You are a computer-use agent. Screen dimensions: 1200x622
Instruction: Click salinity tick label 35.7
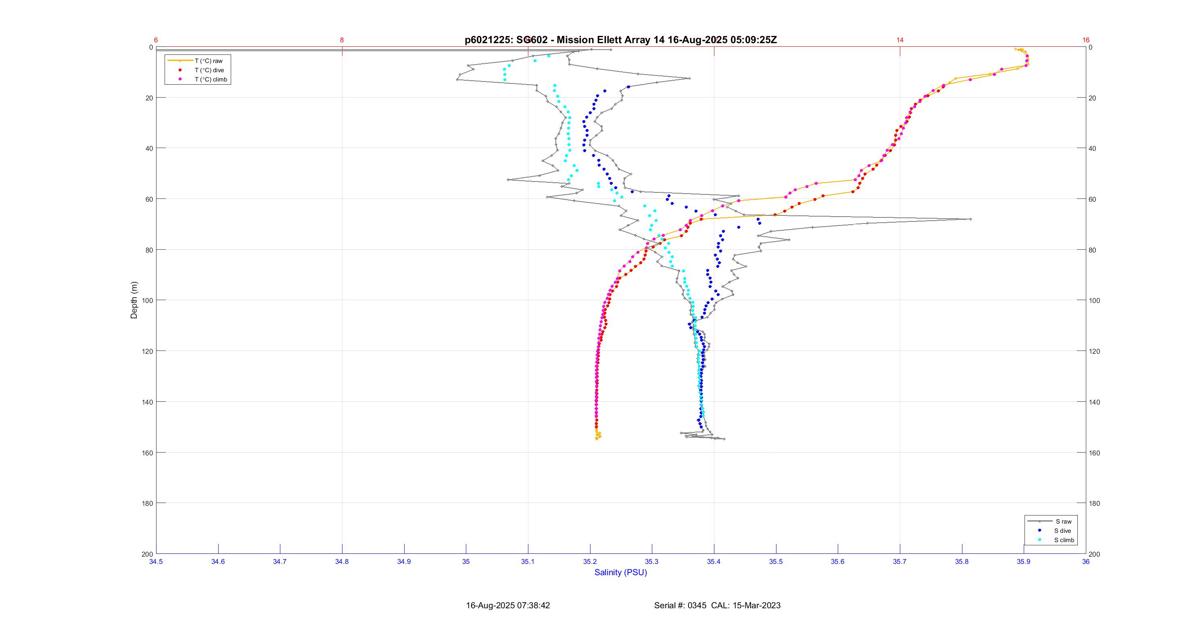coord(899,562)
